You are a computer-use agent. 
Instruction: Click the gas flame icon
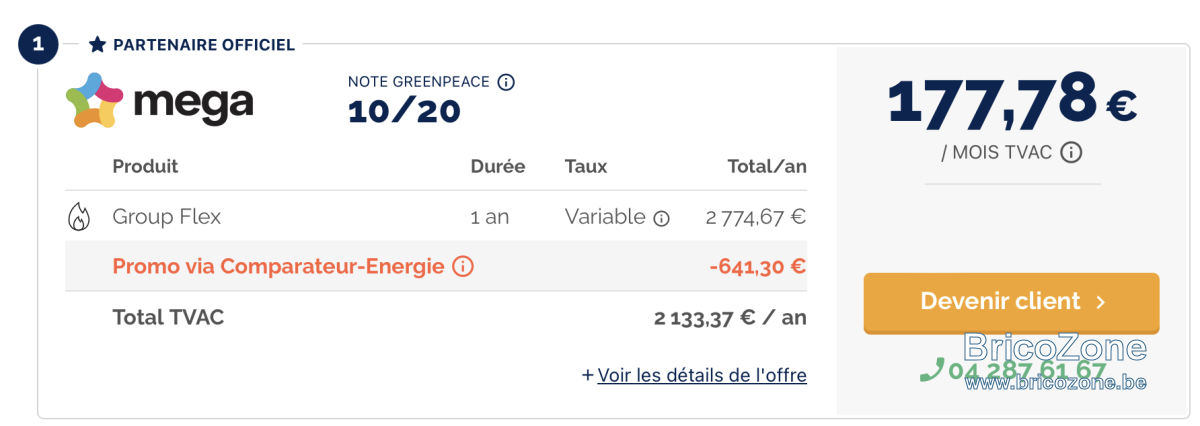coord(78,217)
